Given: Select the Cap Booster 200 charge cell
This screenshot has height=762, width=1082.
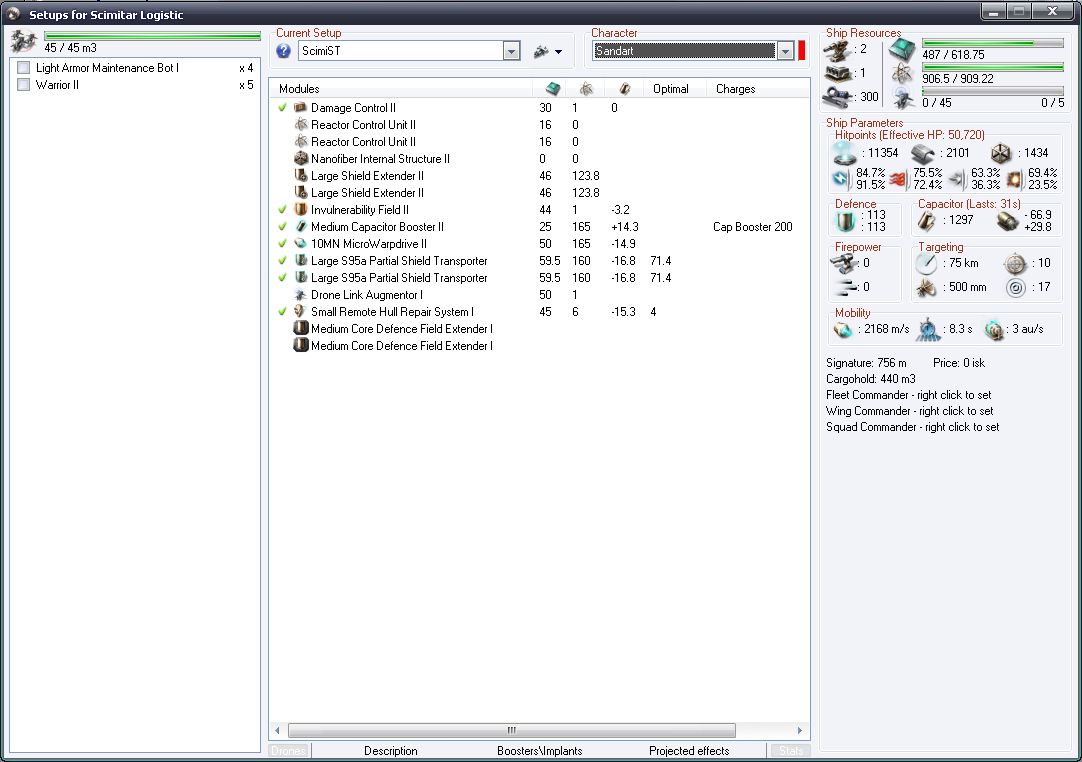Looking at the screenshot, I should [x=752, y=226].
